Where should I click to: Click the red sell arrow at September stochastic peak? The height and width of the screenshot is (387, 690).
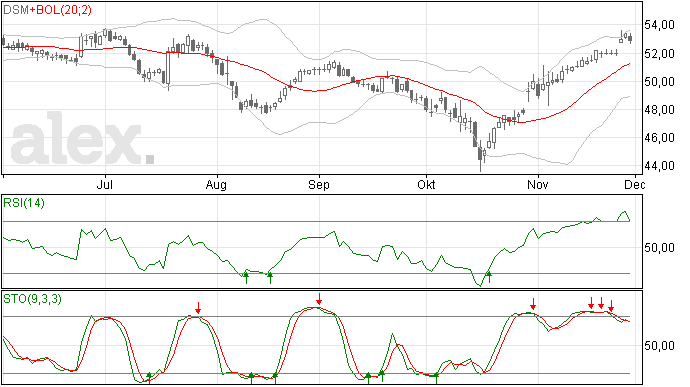[x=319, y=299]
